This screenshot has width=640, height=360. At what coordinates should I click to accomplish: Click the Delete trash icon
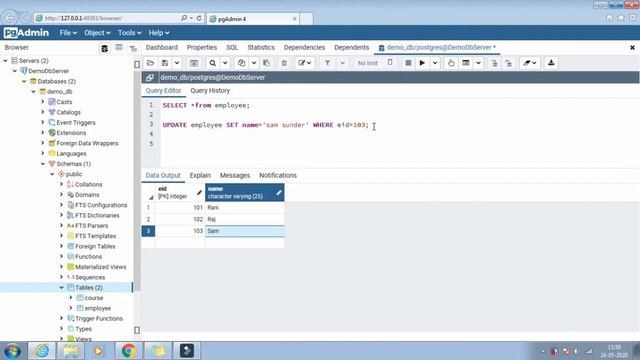pos(284,63)
